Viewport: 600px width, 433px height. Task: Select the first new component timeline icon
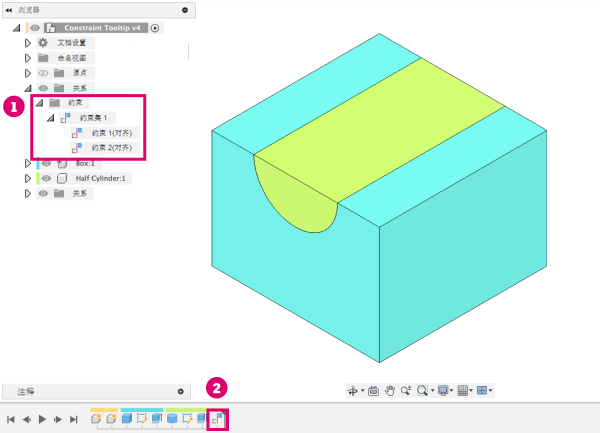(96, 419)
